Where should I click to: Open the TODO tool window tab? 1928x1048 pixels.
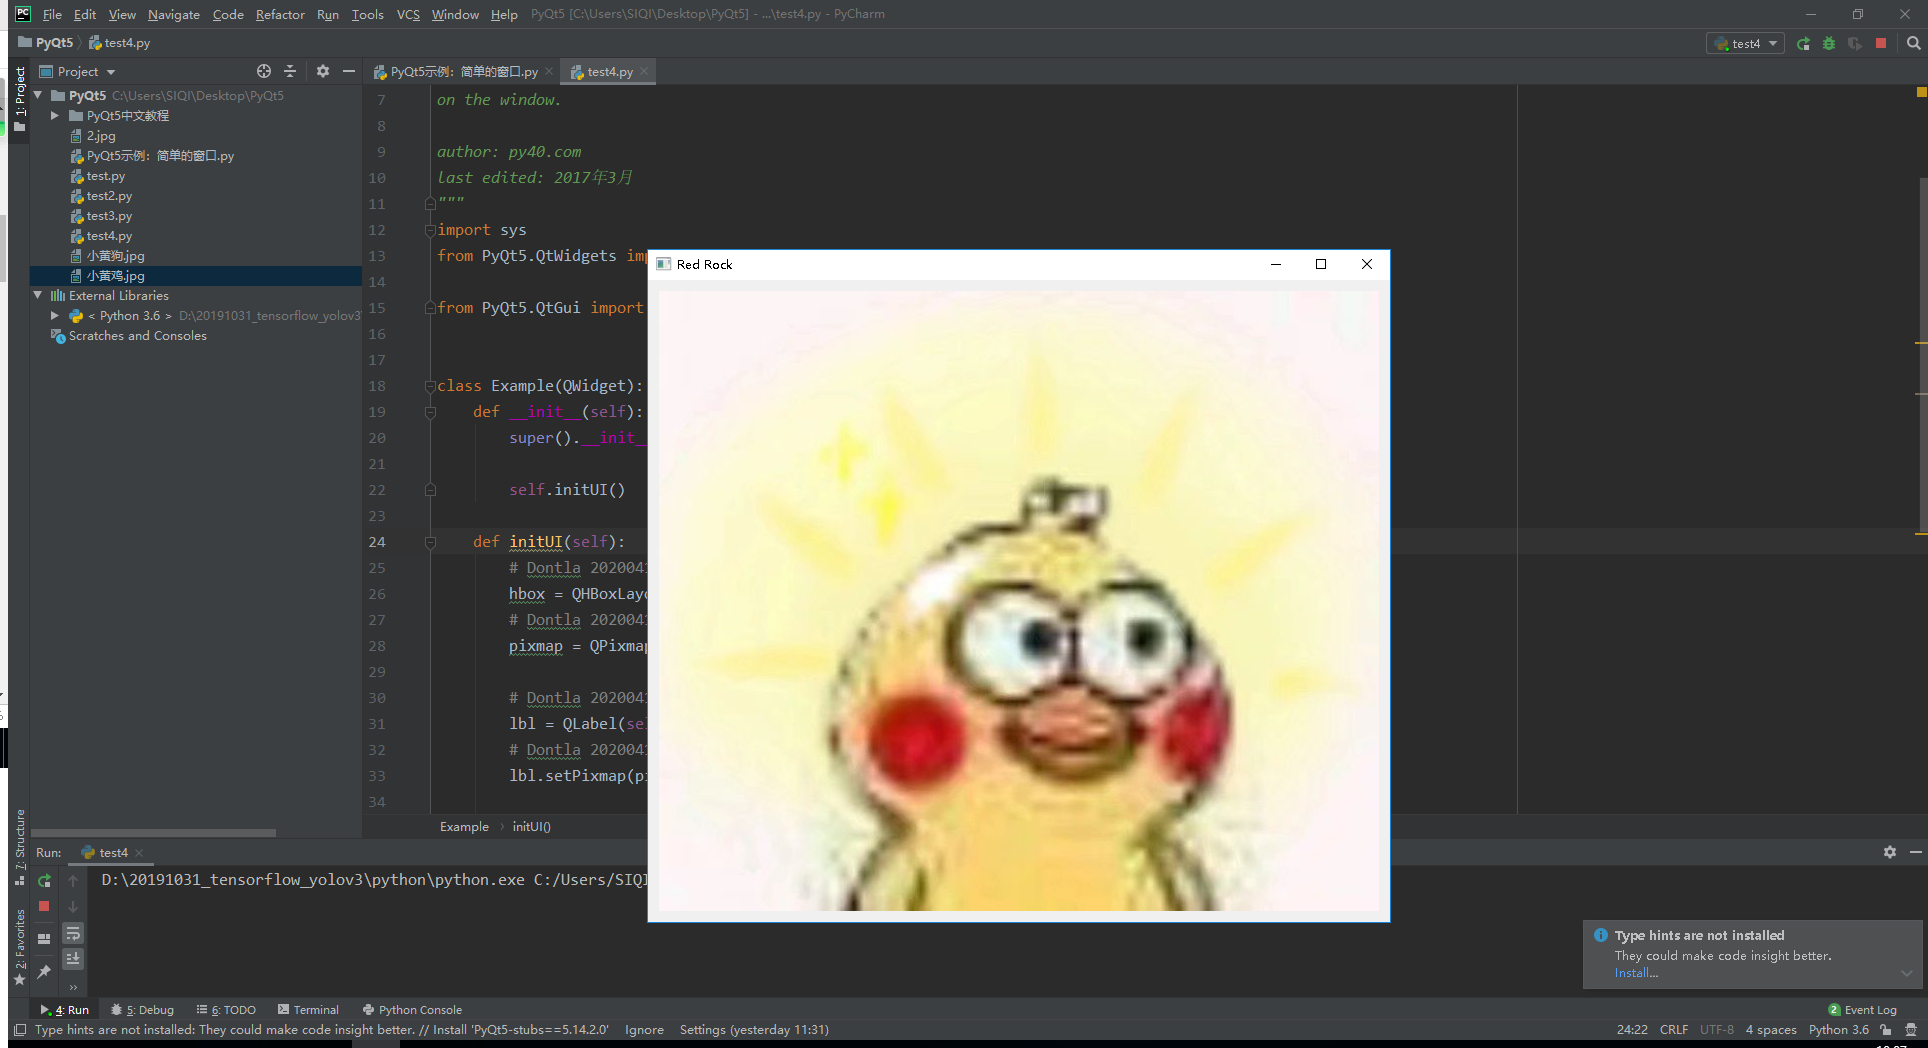click(x=226, y=1010)
